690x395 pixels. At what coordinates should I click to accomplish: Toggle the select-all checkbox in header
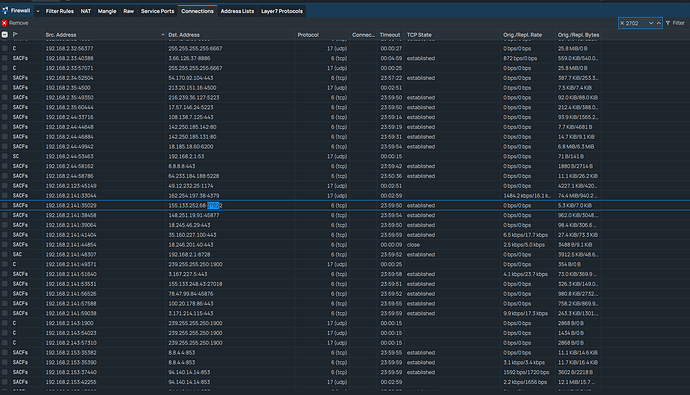tap(4, 34)
